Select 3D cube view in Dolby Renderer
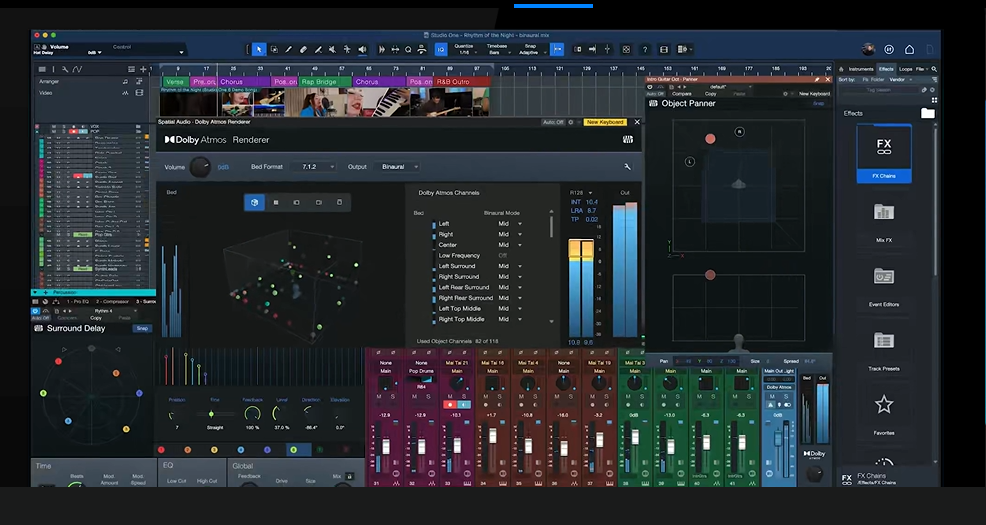This screenshot has height=525, width=986. click(x=254, y=202)
